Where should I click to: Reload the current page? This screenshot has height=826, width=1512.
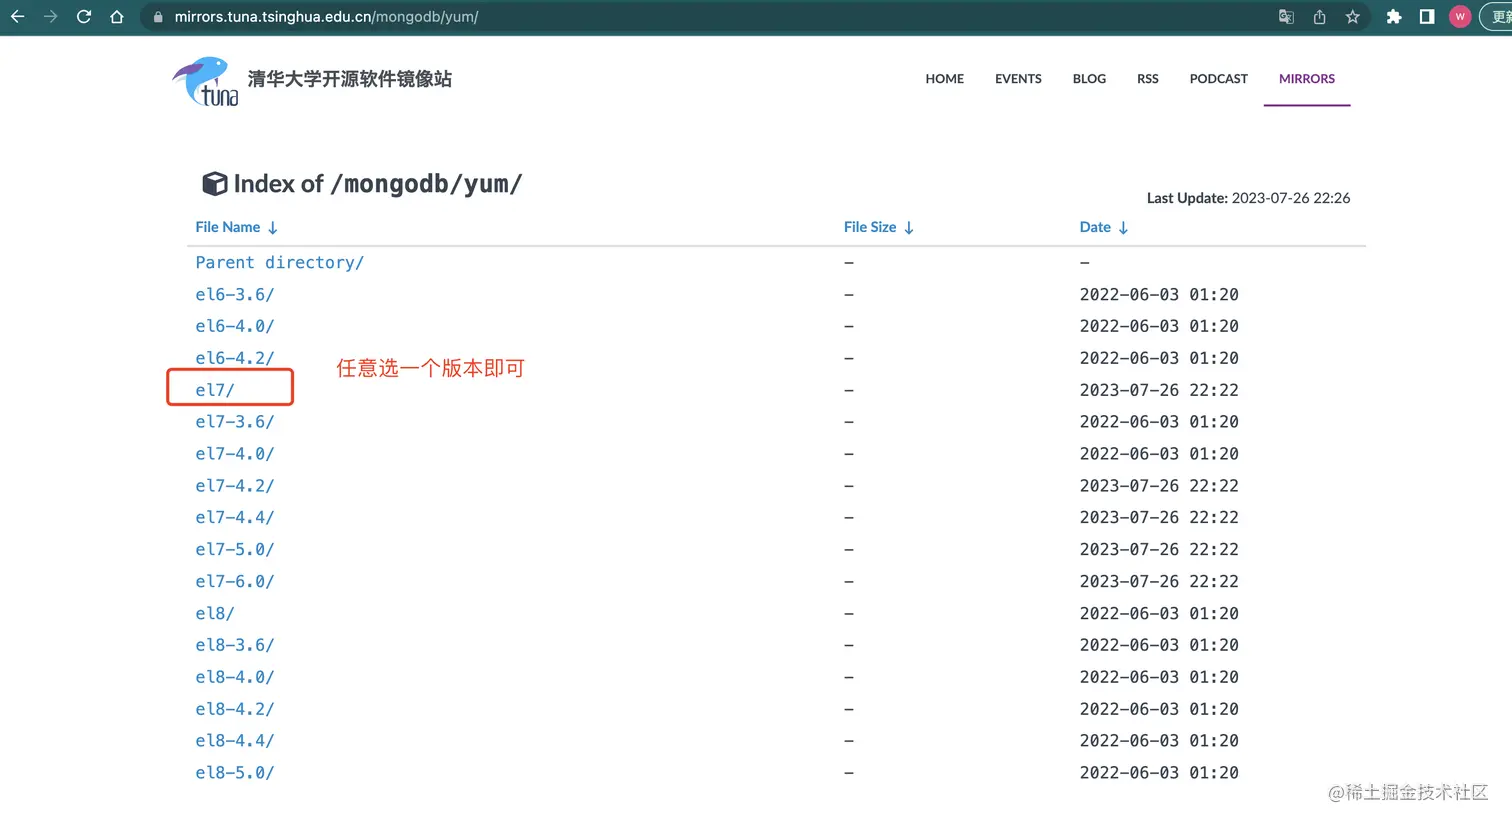[x=84, y=17]
